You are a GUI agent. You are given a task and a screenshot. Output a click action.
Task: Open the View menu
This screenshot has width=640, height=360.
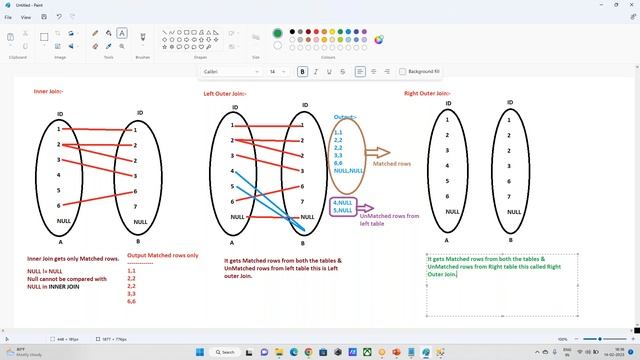coord(26,17)
